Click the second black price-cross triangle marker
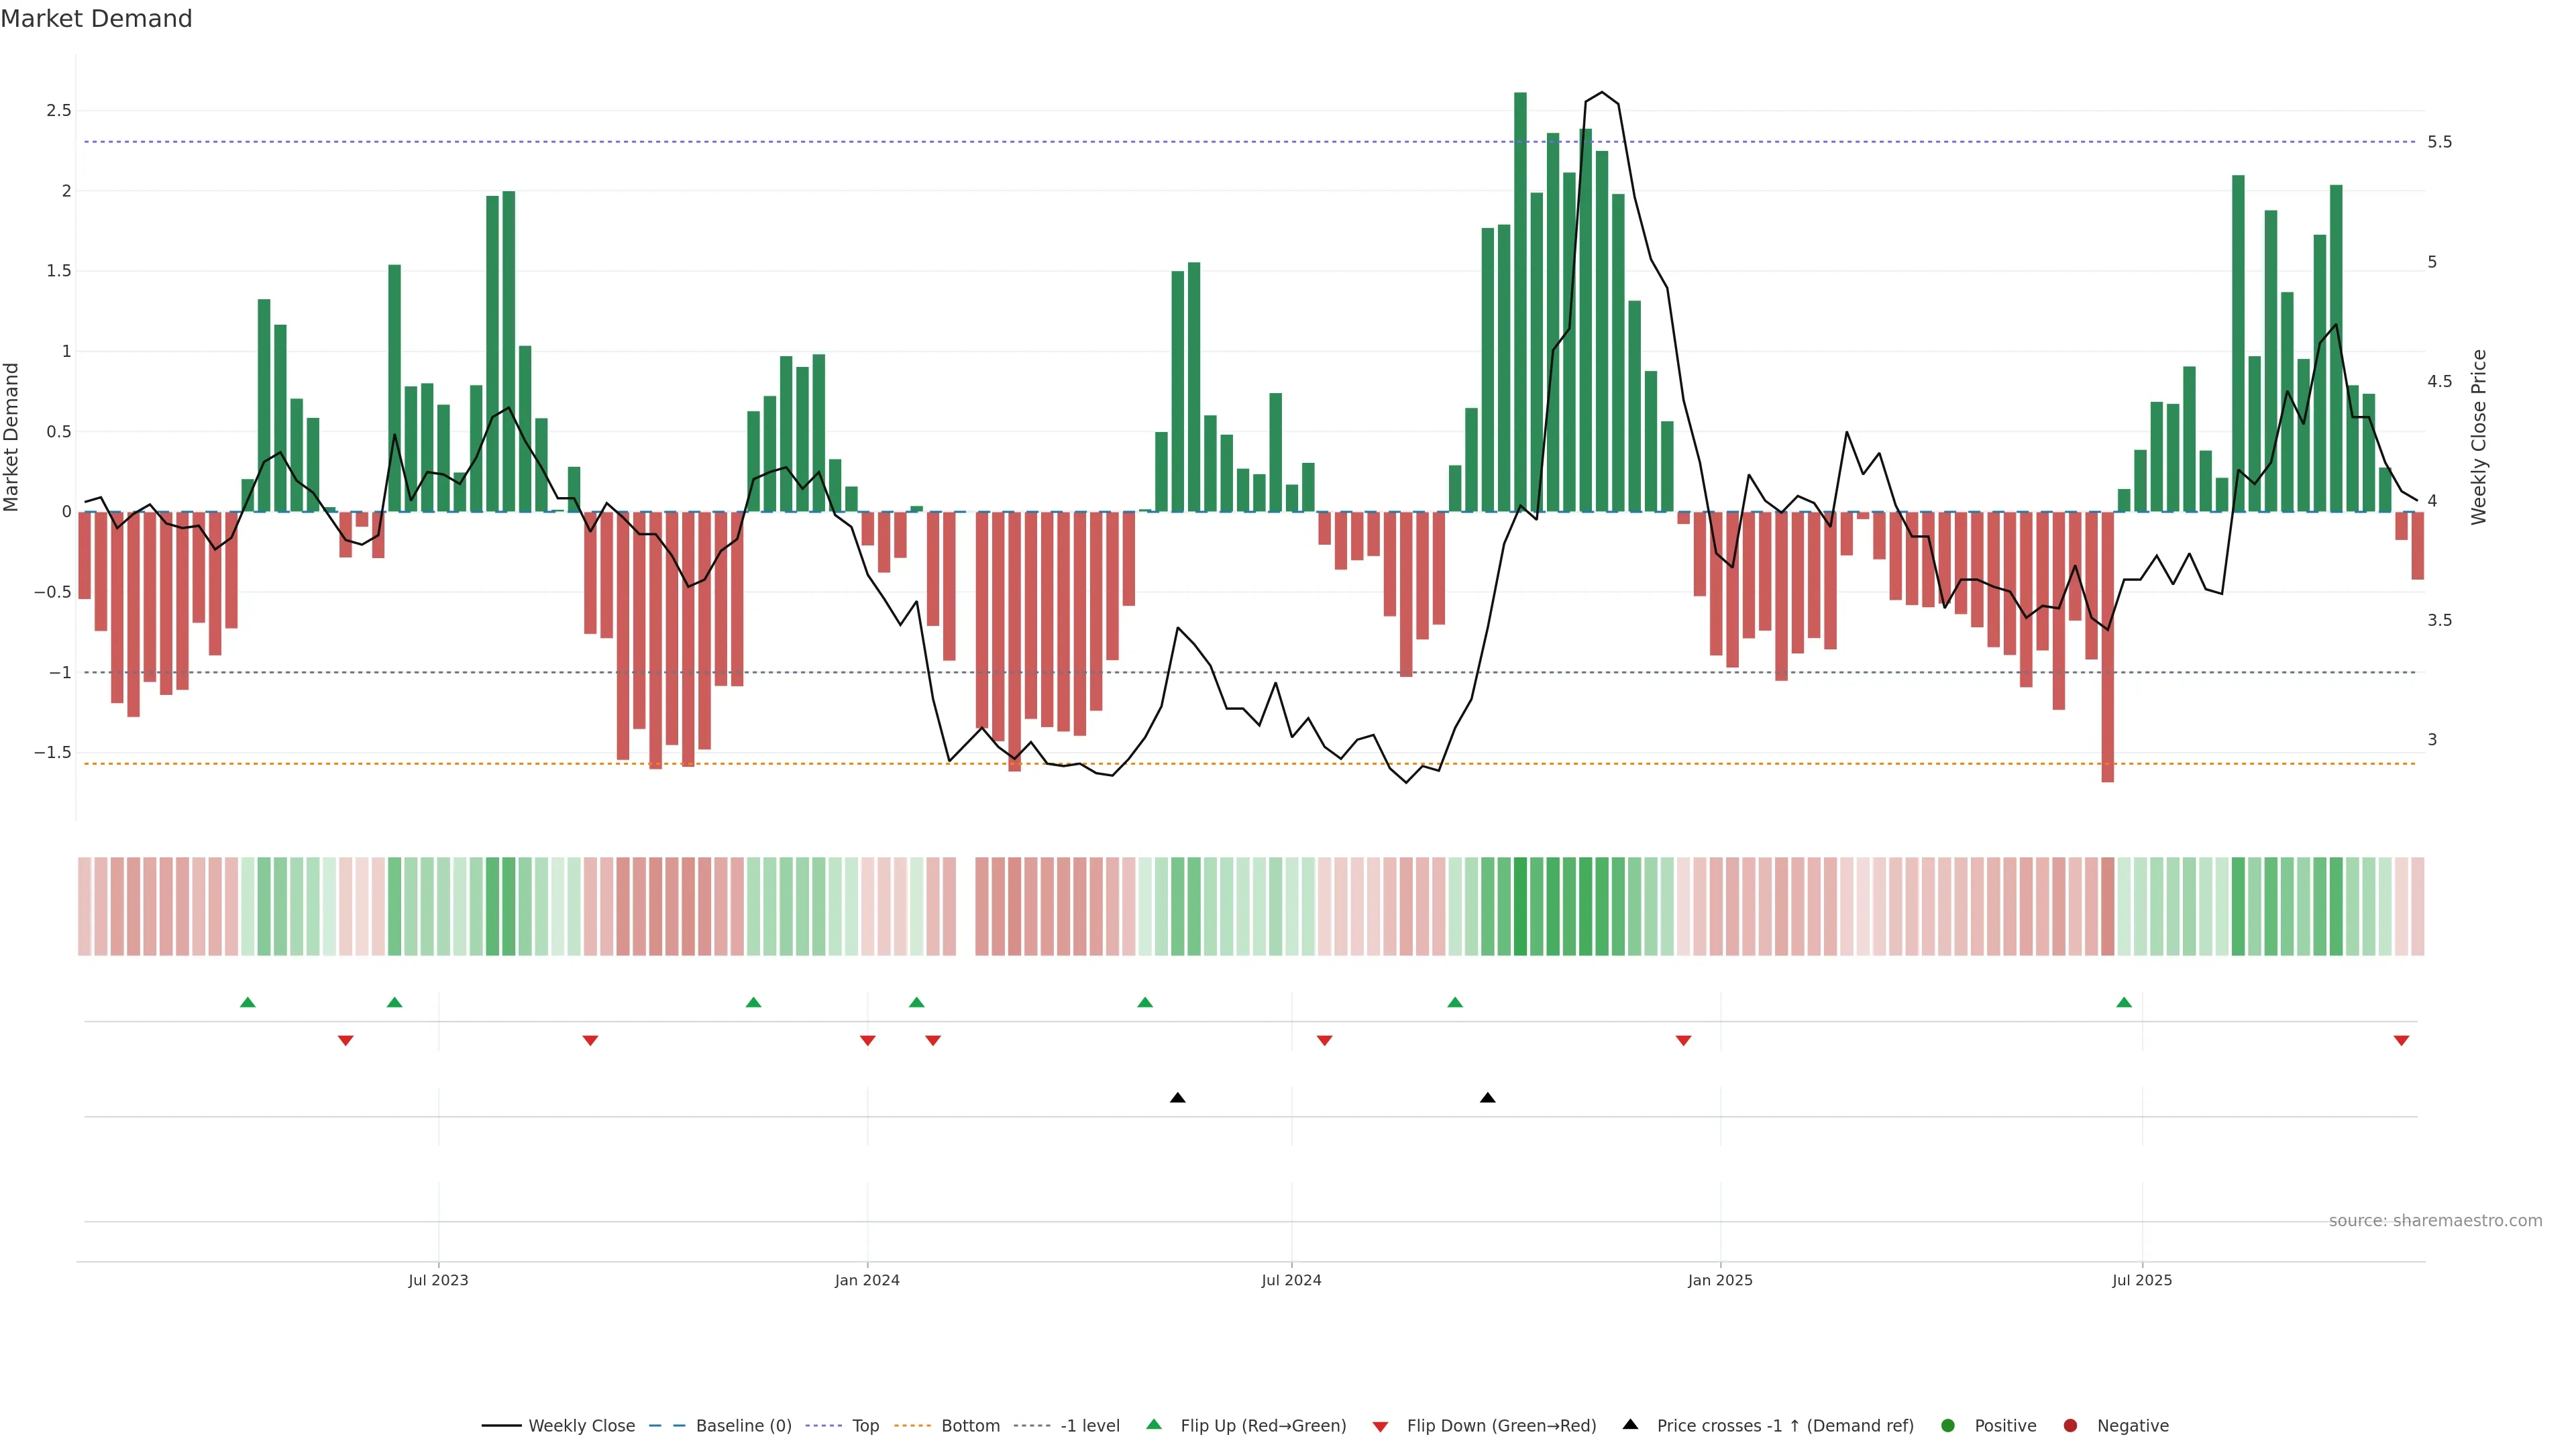Viewport: 2576px width, 1449px height. coord(1488,1098)
